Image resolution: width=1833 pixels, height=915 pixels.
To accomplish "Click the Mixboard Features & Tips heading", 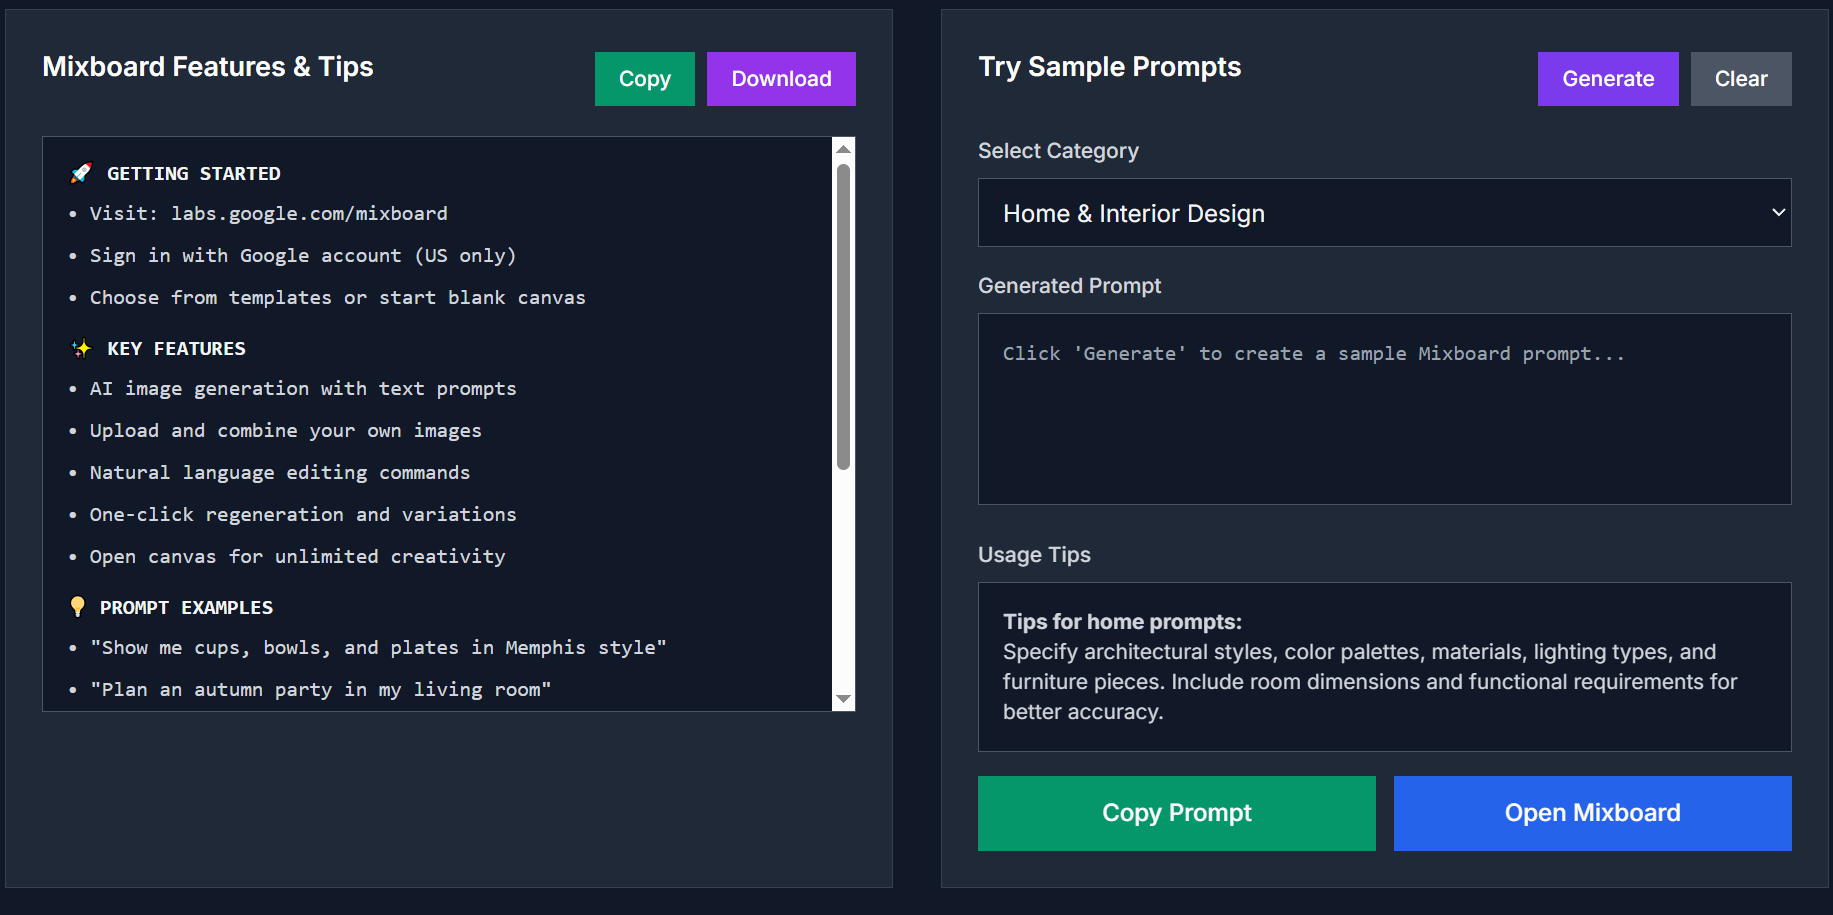I will click(x=208, y=67).
